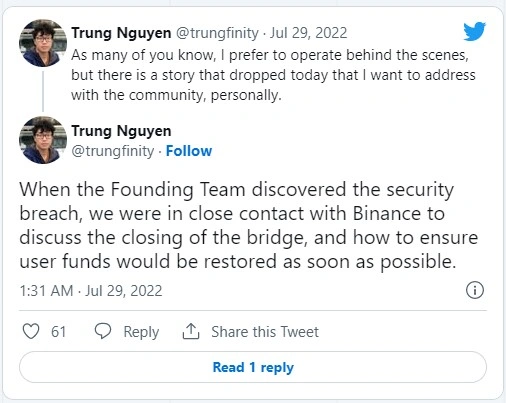Visit @trungfinity handle in parent tweet header

[217, 33]
